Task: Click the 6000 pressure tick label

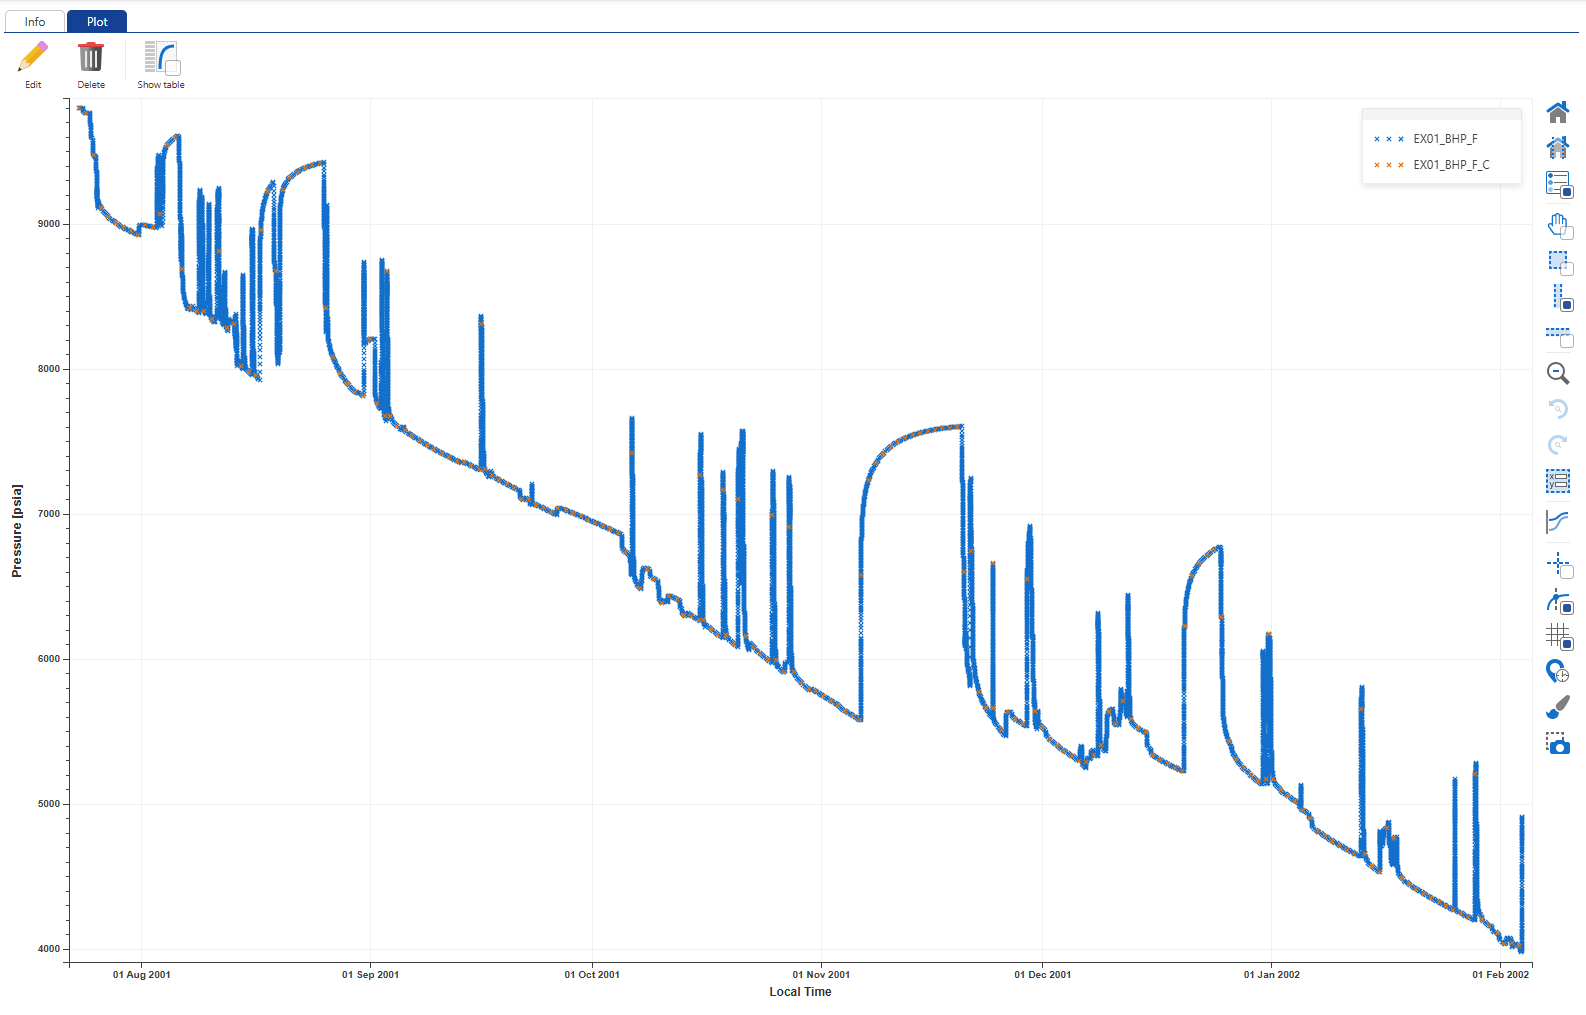Action: pyautogui.click(x=49, y=659)
